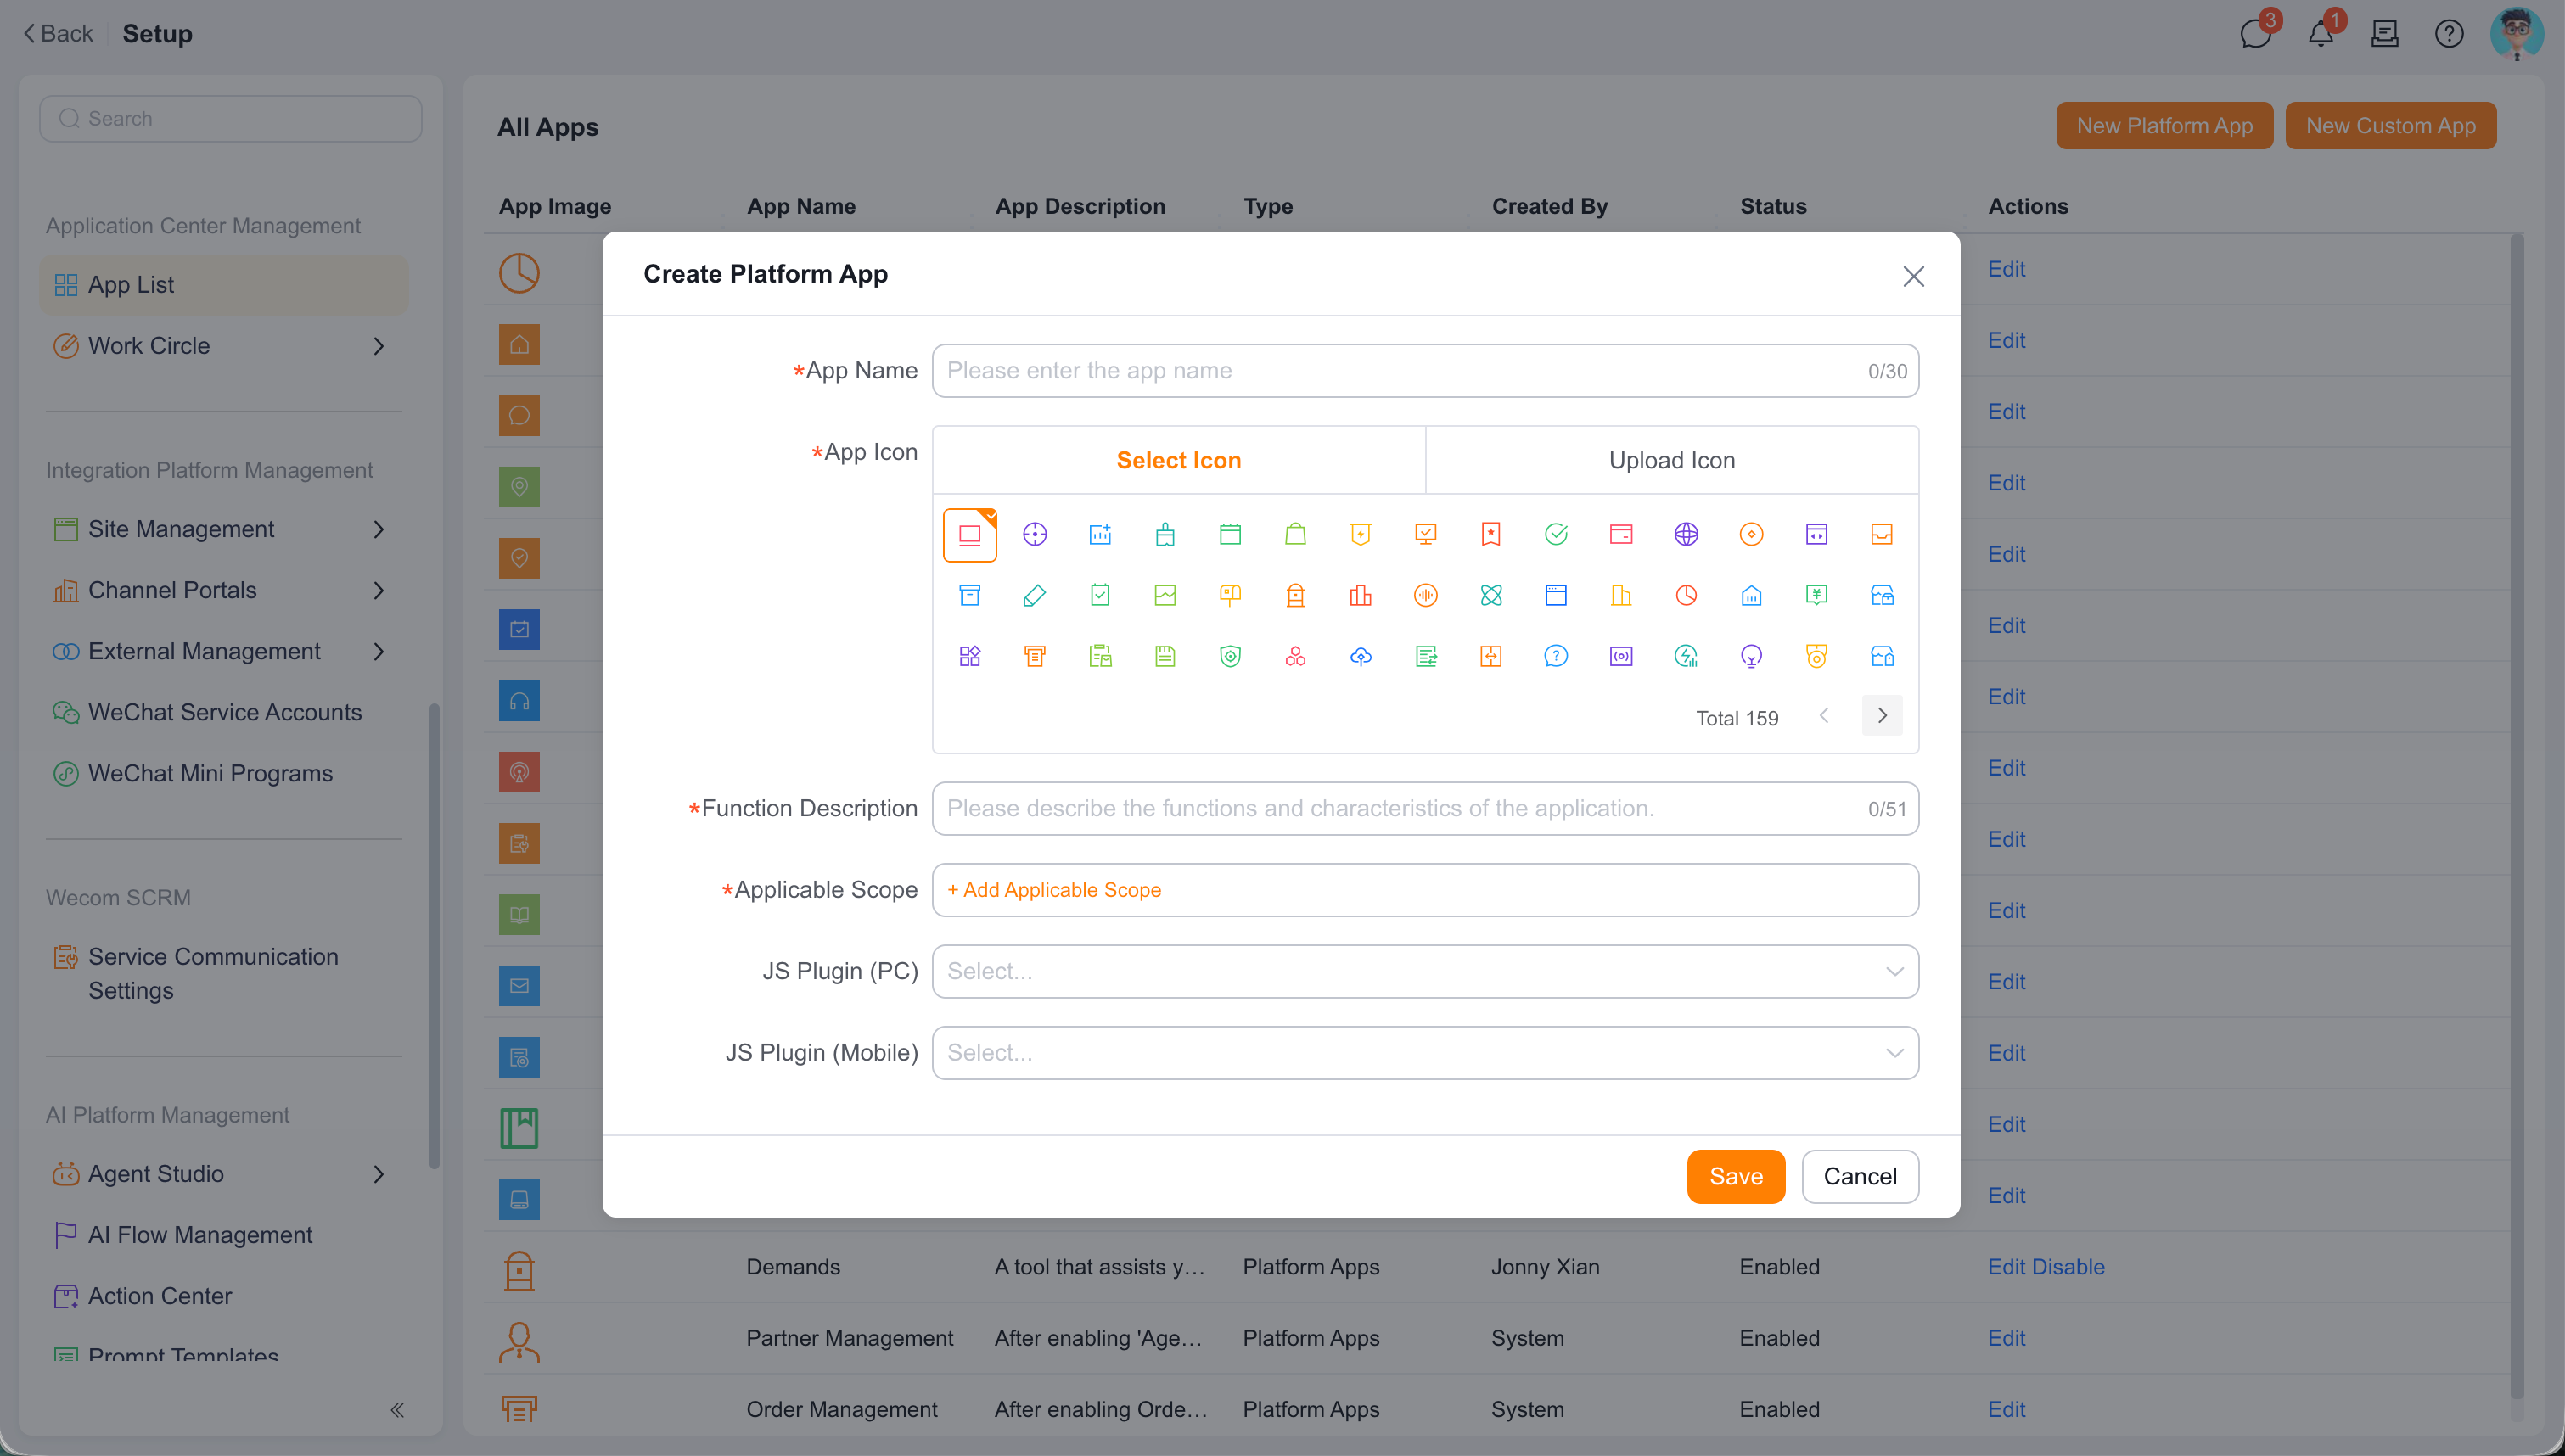The width and height of the screenshot is (2565, 1456).
Task: Collapse the sidebar with double-chevron icon
Action: (397, 1410)
